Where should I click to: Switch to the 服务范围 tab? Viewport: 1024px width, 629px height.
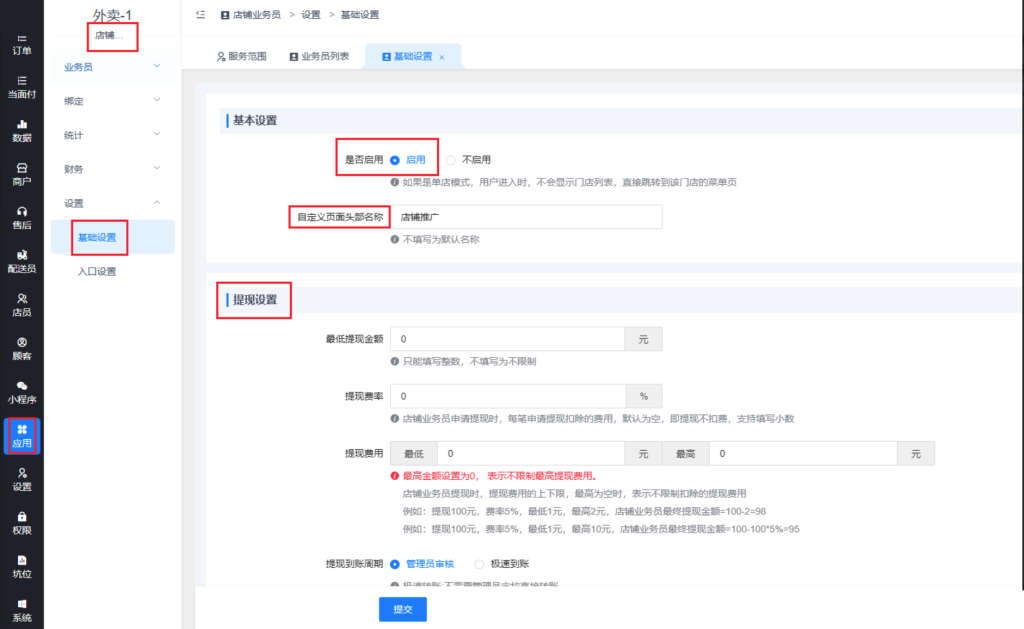(x=242, y=57)
